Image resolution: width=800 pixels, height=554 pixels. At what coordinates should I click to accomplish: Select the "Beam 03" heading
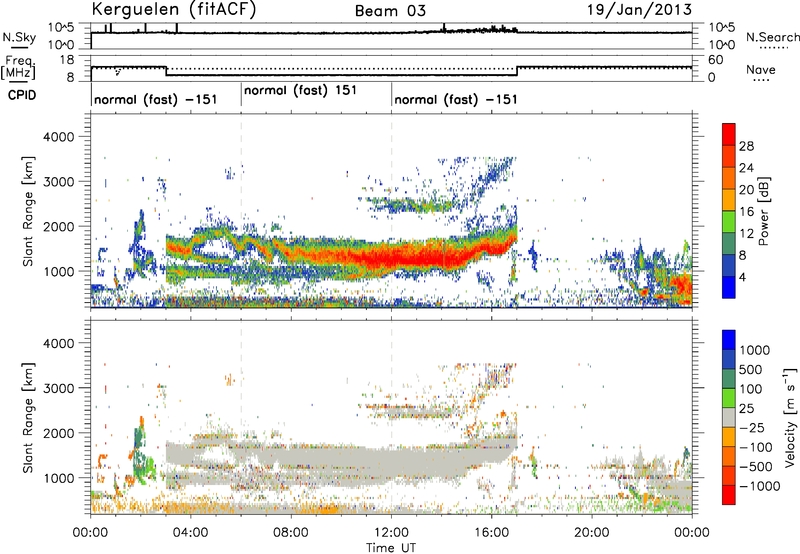click(390, 11)
